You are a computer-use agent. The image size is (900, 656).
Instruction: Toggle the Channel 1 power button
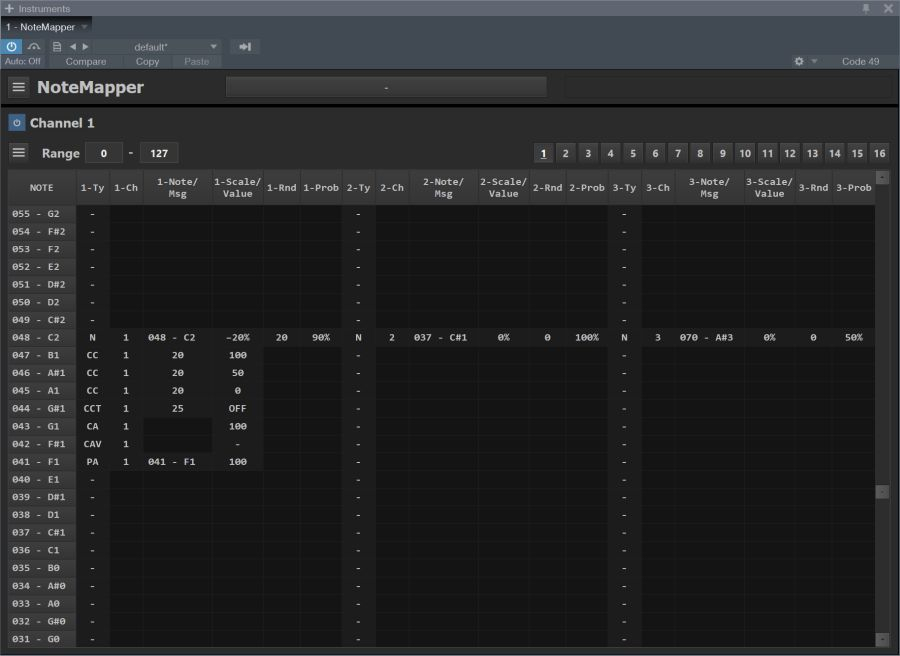click(x=16, y=123)
